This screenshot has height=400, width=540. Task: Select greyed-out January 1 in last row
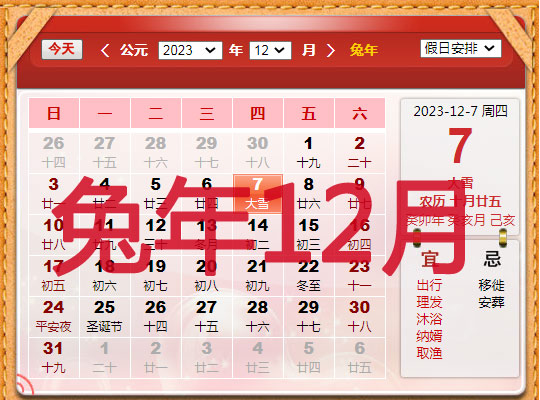105,358
